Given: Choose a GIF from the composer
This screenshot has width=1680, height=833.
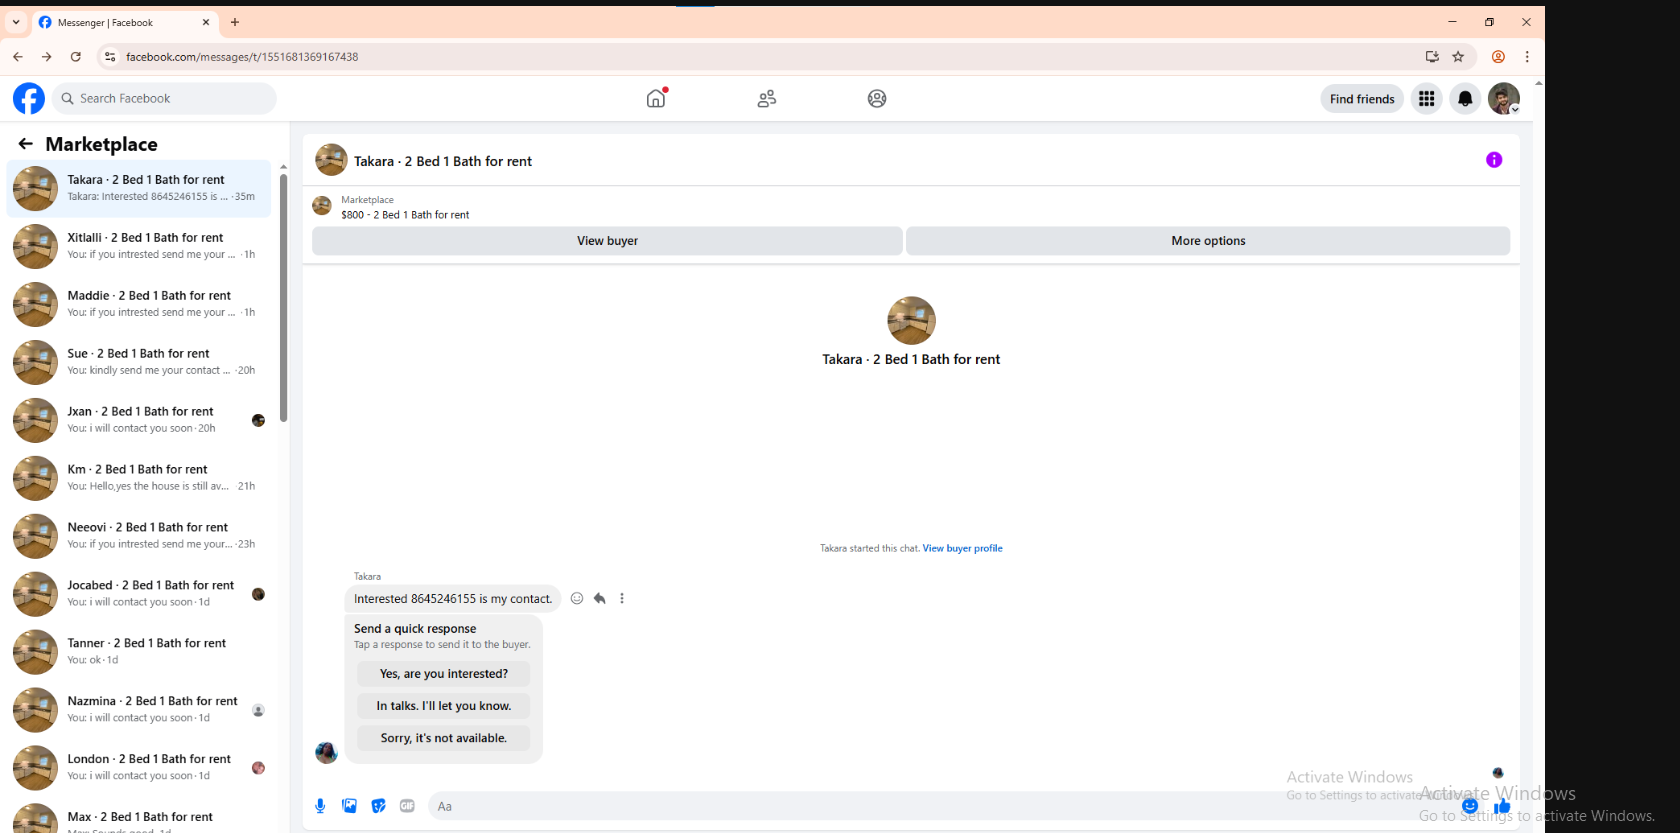Looking at the screenshot, I should (407, 806).
